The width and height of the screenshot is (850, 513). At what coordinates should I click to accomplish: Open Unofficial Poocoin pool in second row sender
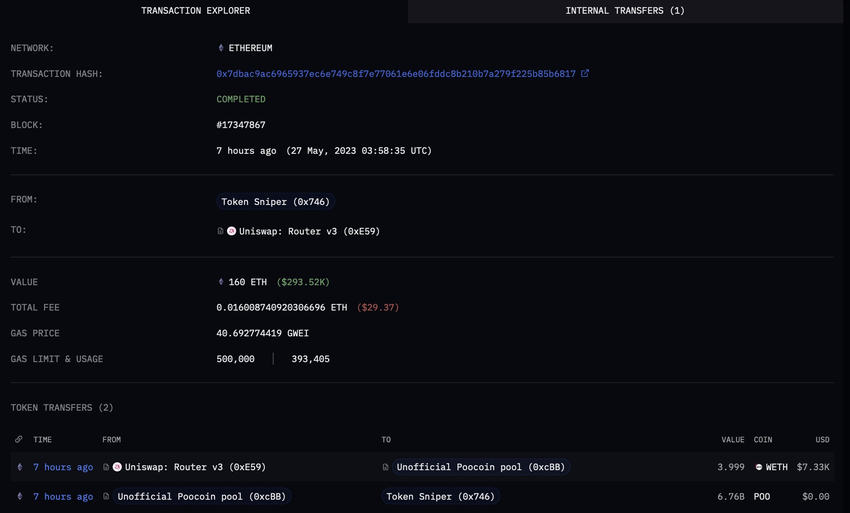tap(200, 496)
